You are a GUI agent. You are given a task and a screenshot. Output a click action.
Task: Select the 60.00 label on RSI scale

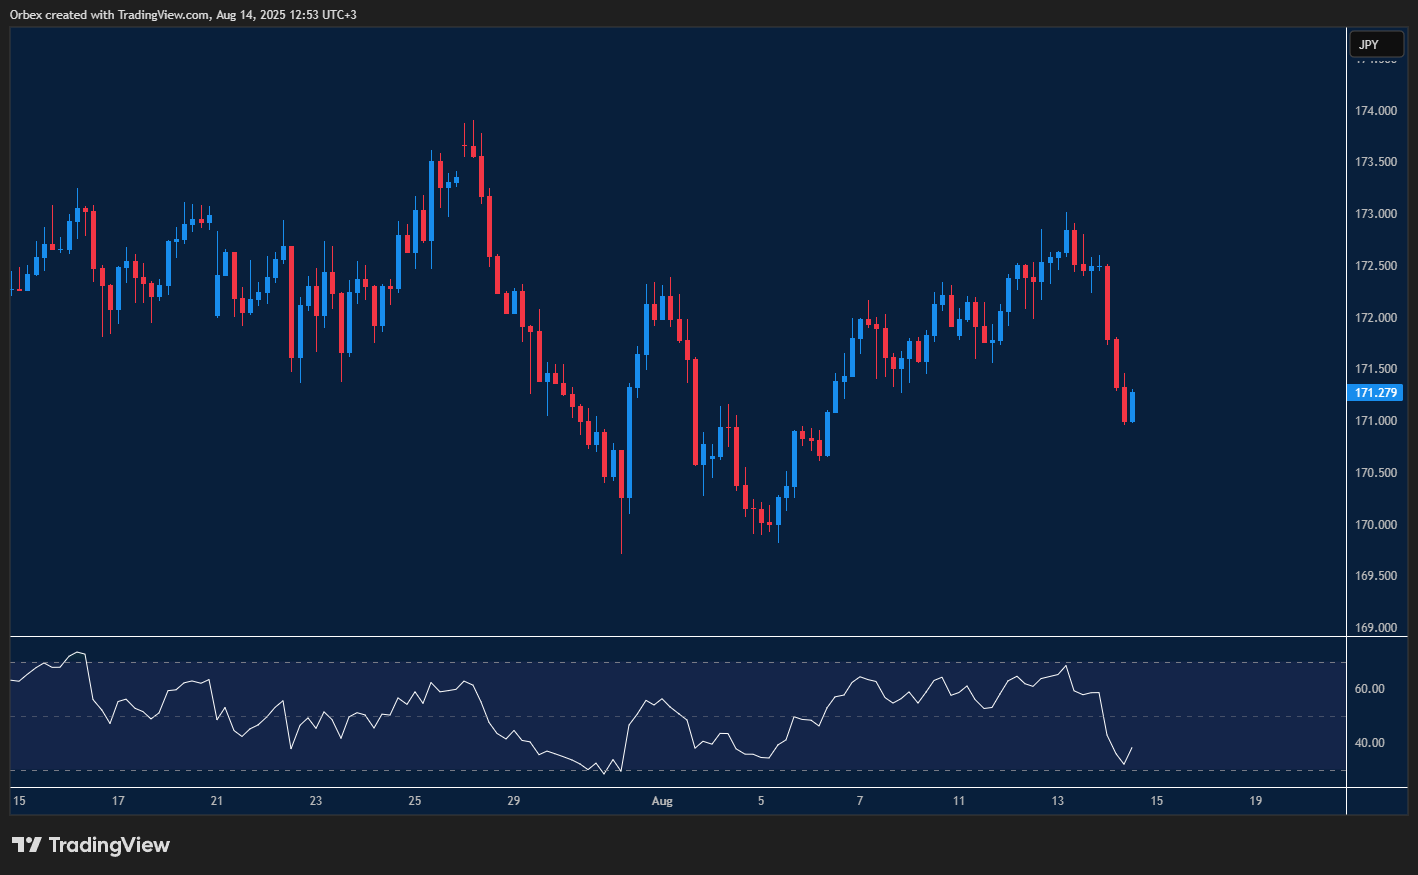[1372, 687]
